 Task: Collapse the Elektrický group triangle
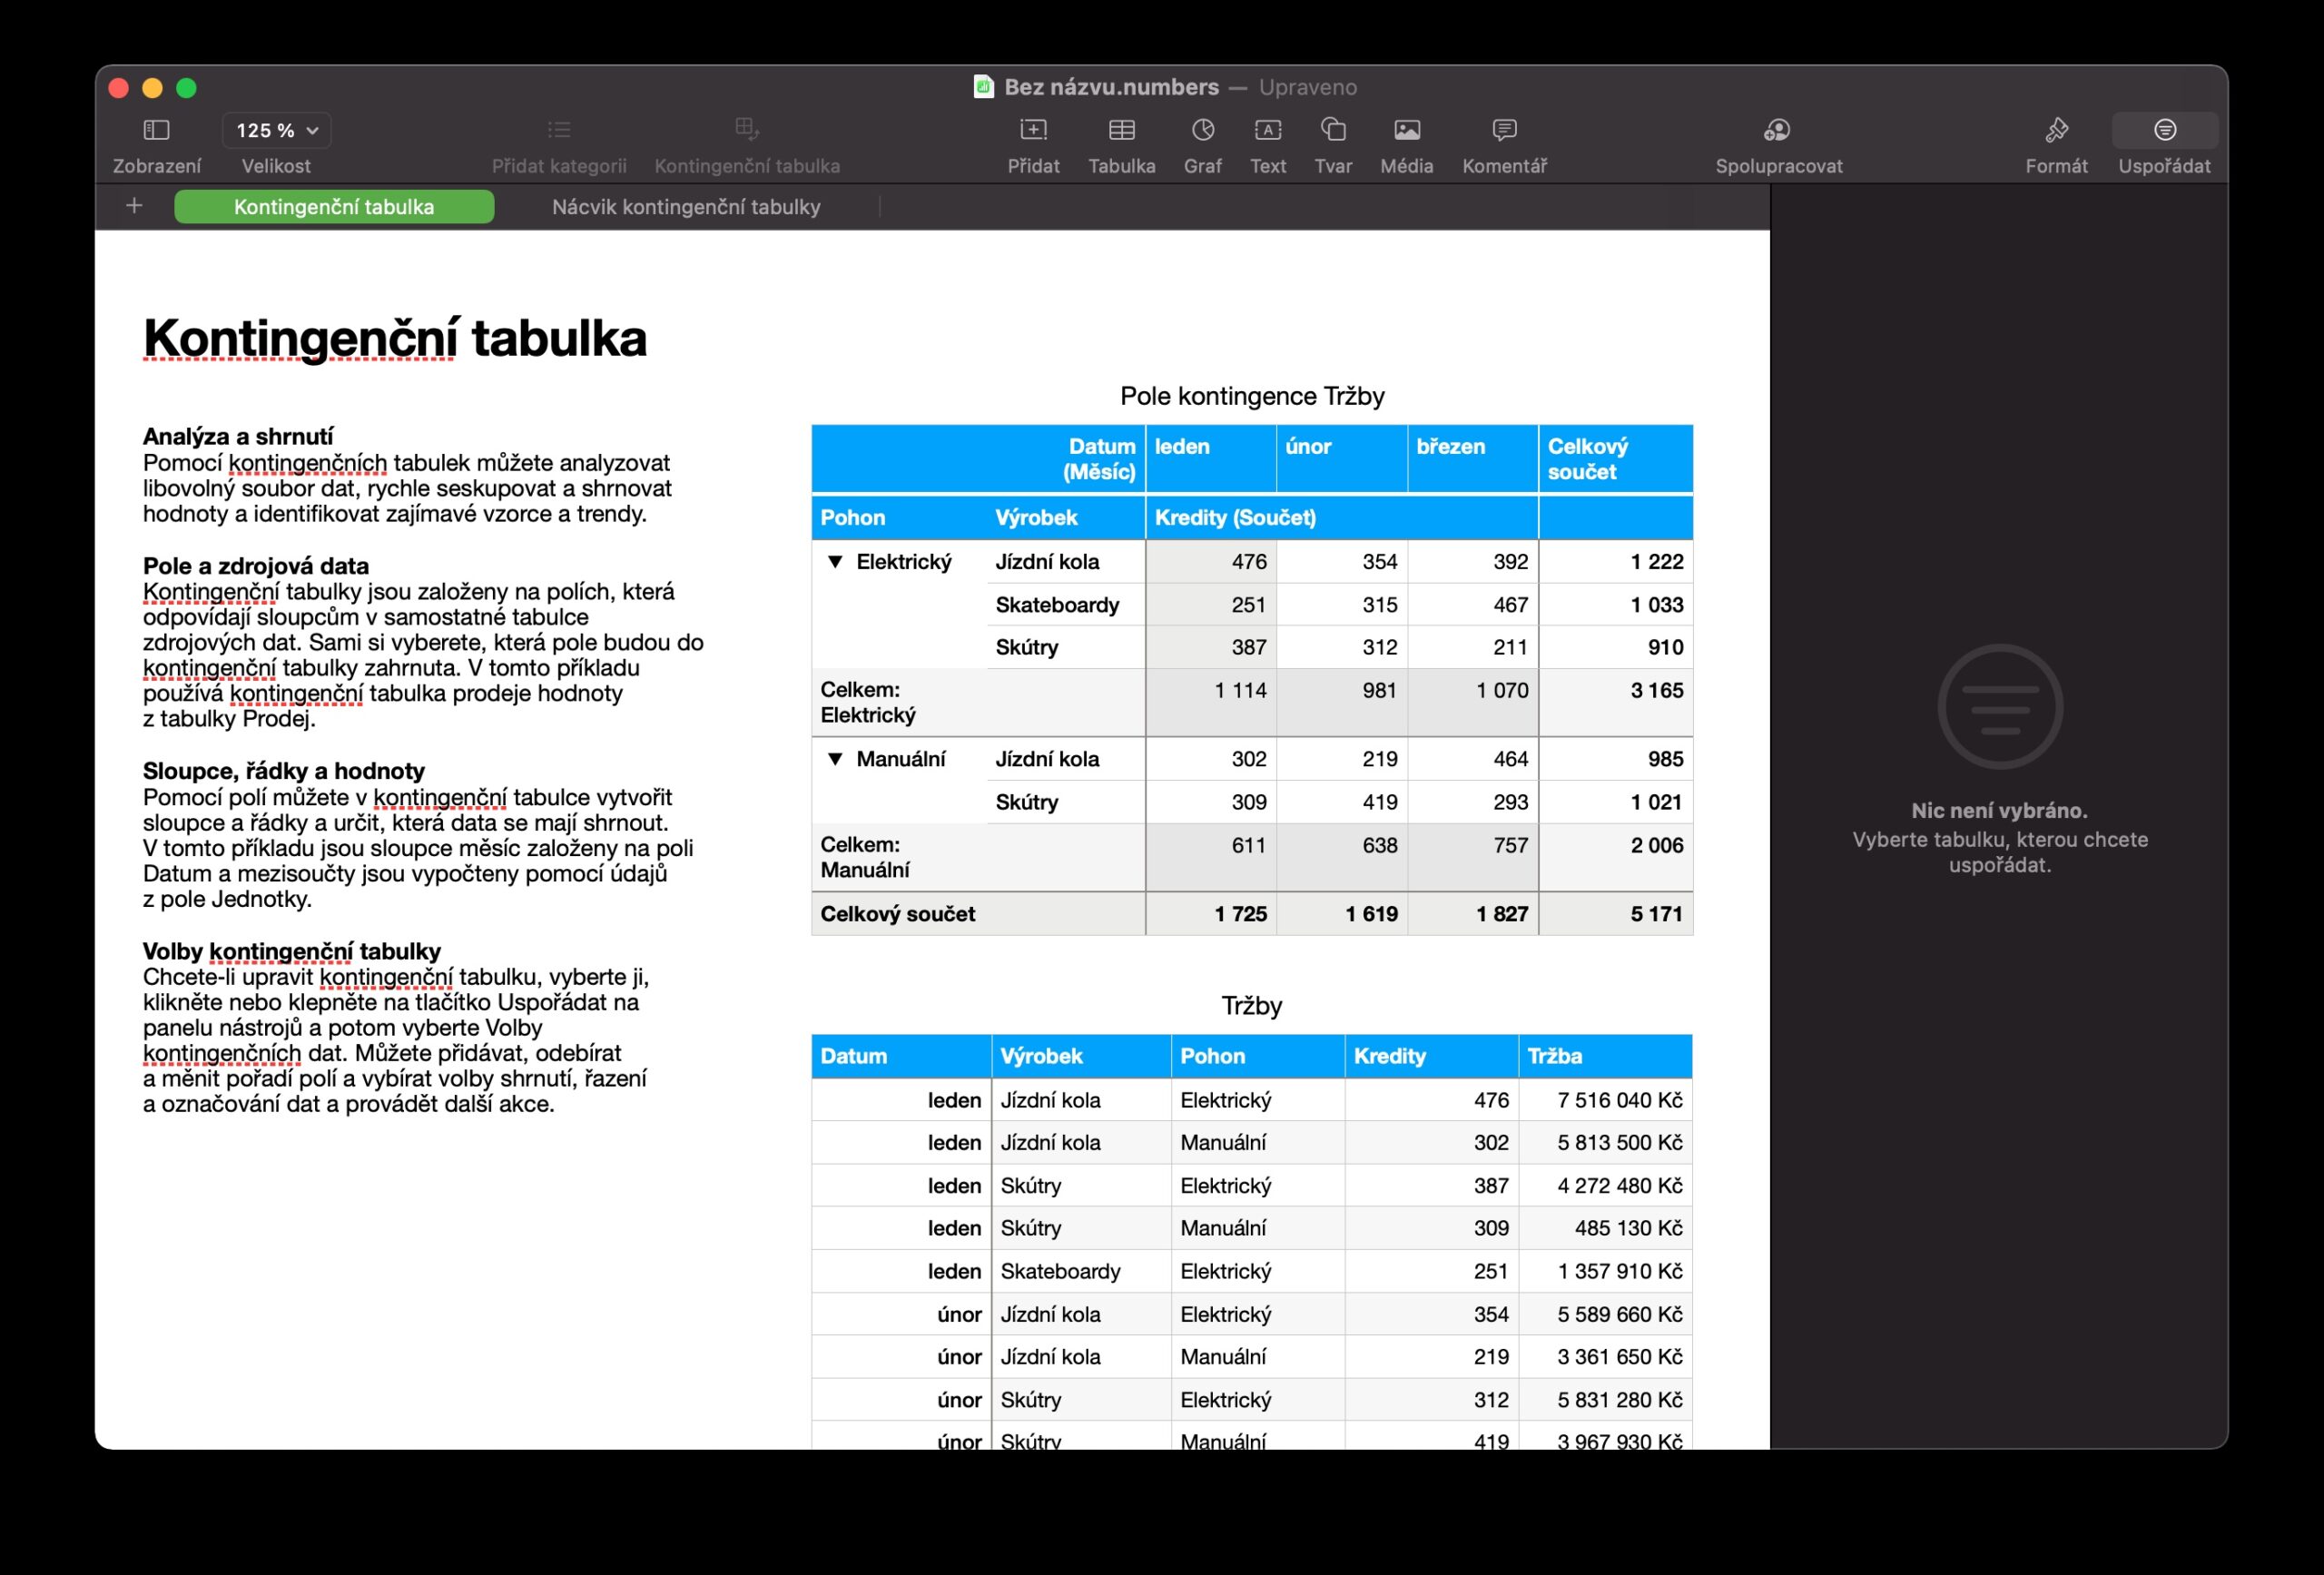pyautogui.click(x=835, y=562)
